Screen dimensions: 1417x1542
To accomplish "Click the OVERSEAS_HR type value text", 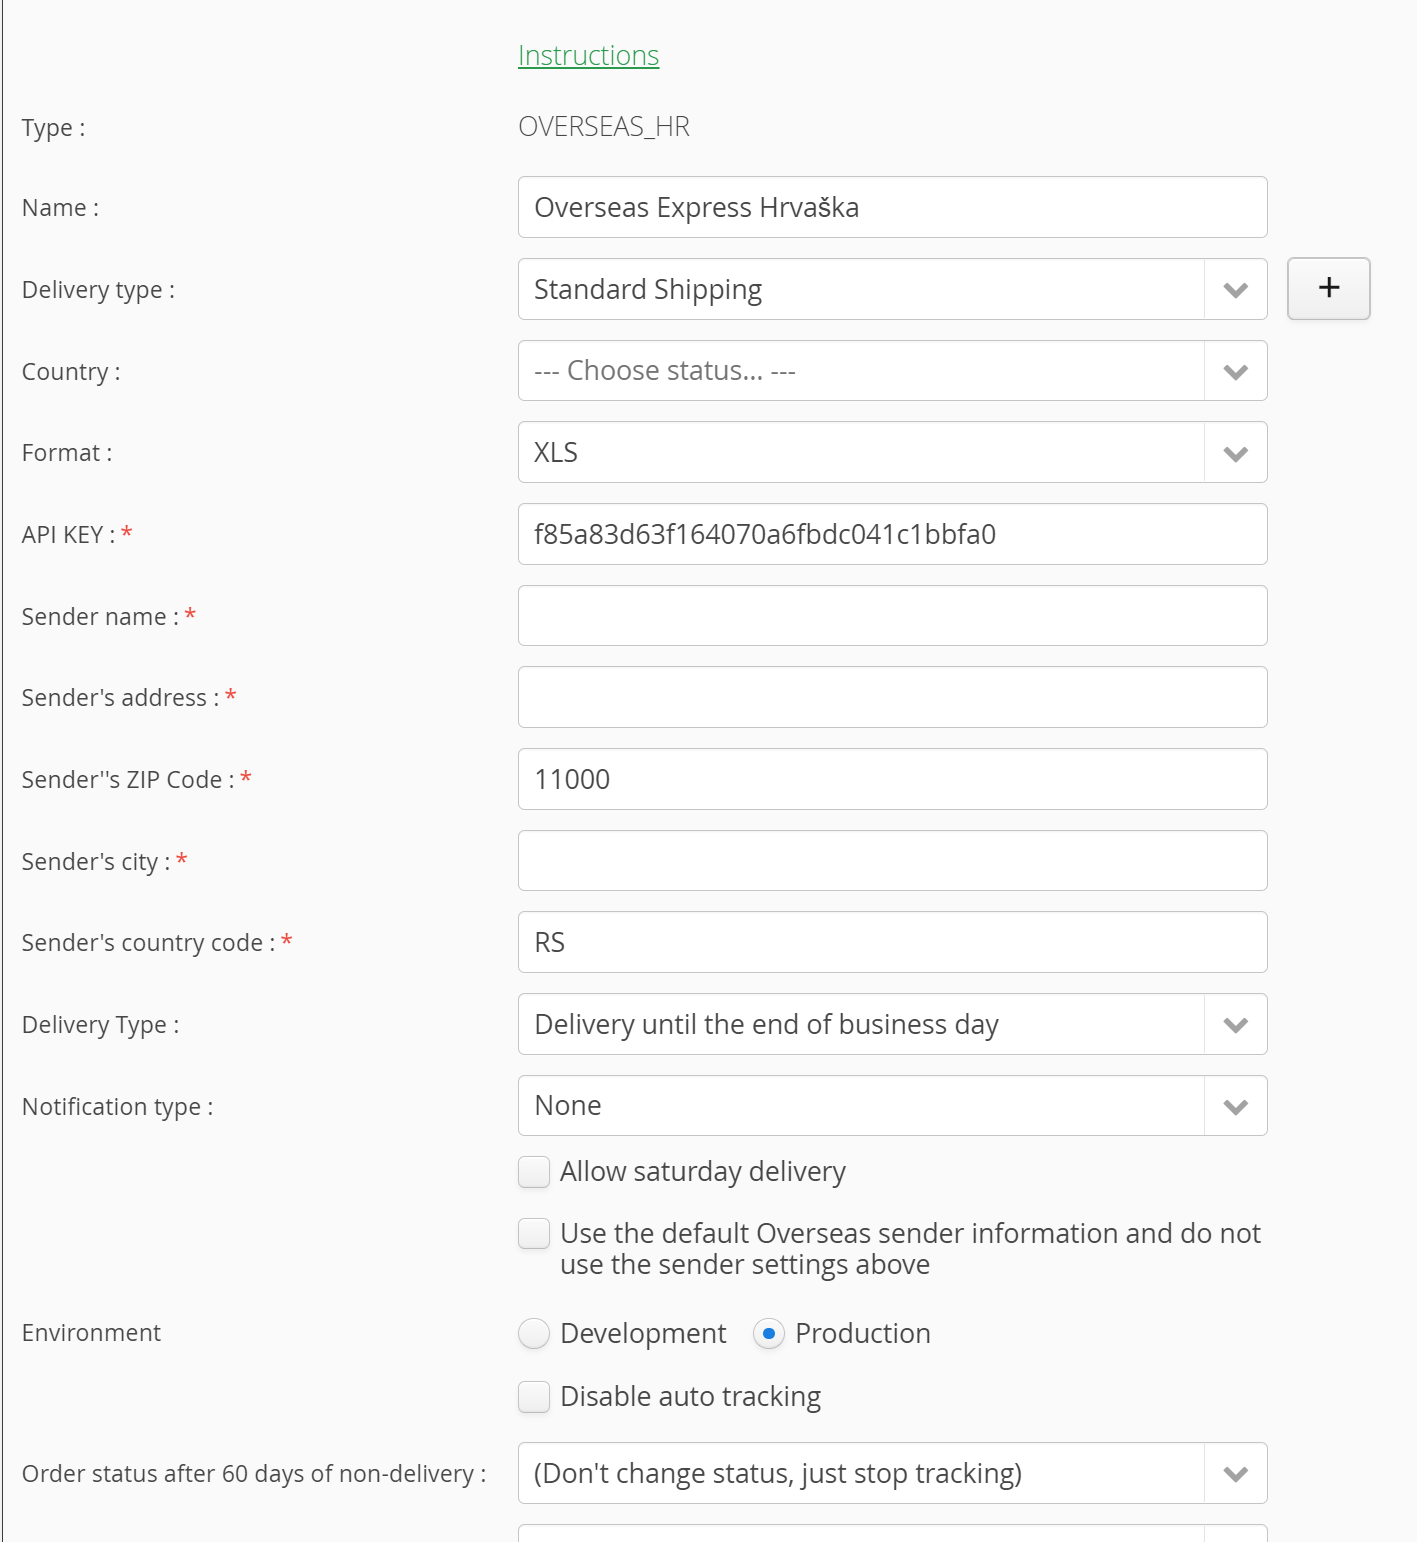I will pyautogui.click(x=604, y=127).
